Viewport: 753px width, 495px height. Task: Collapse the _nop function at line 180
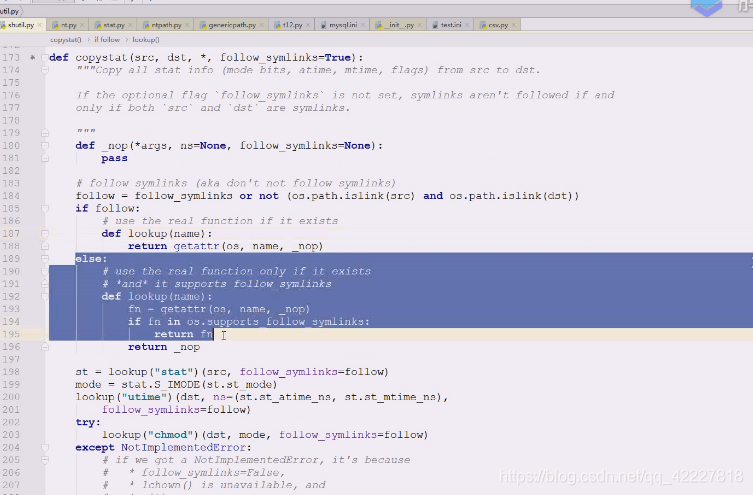pyautogui.click(x=45, y=145)
